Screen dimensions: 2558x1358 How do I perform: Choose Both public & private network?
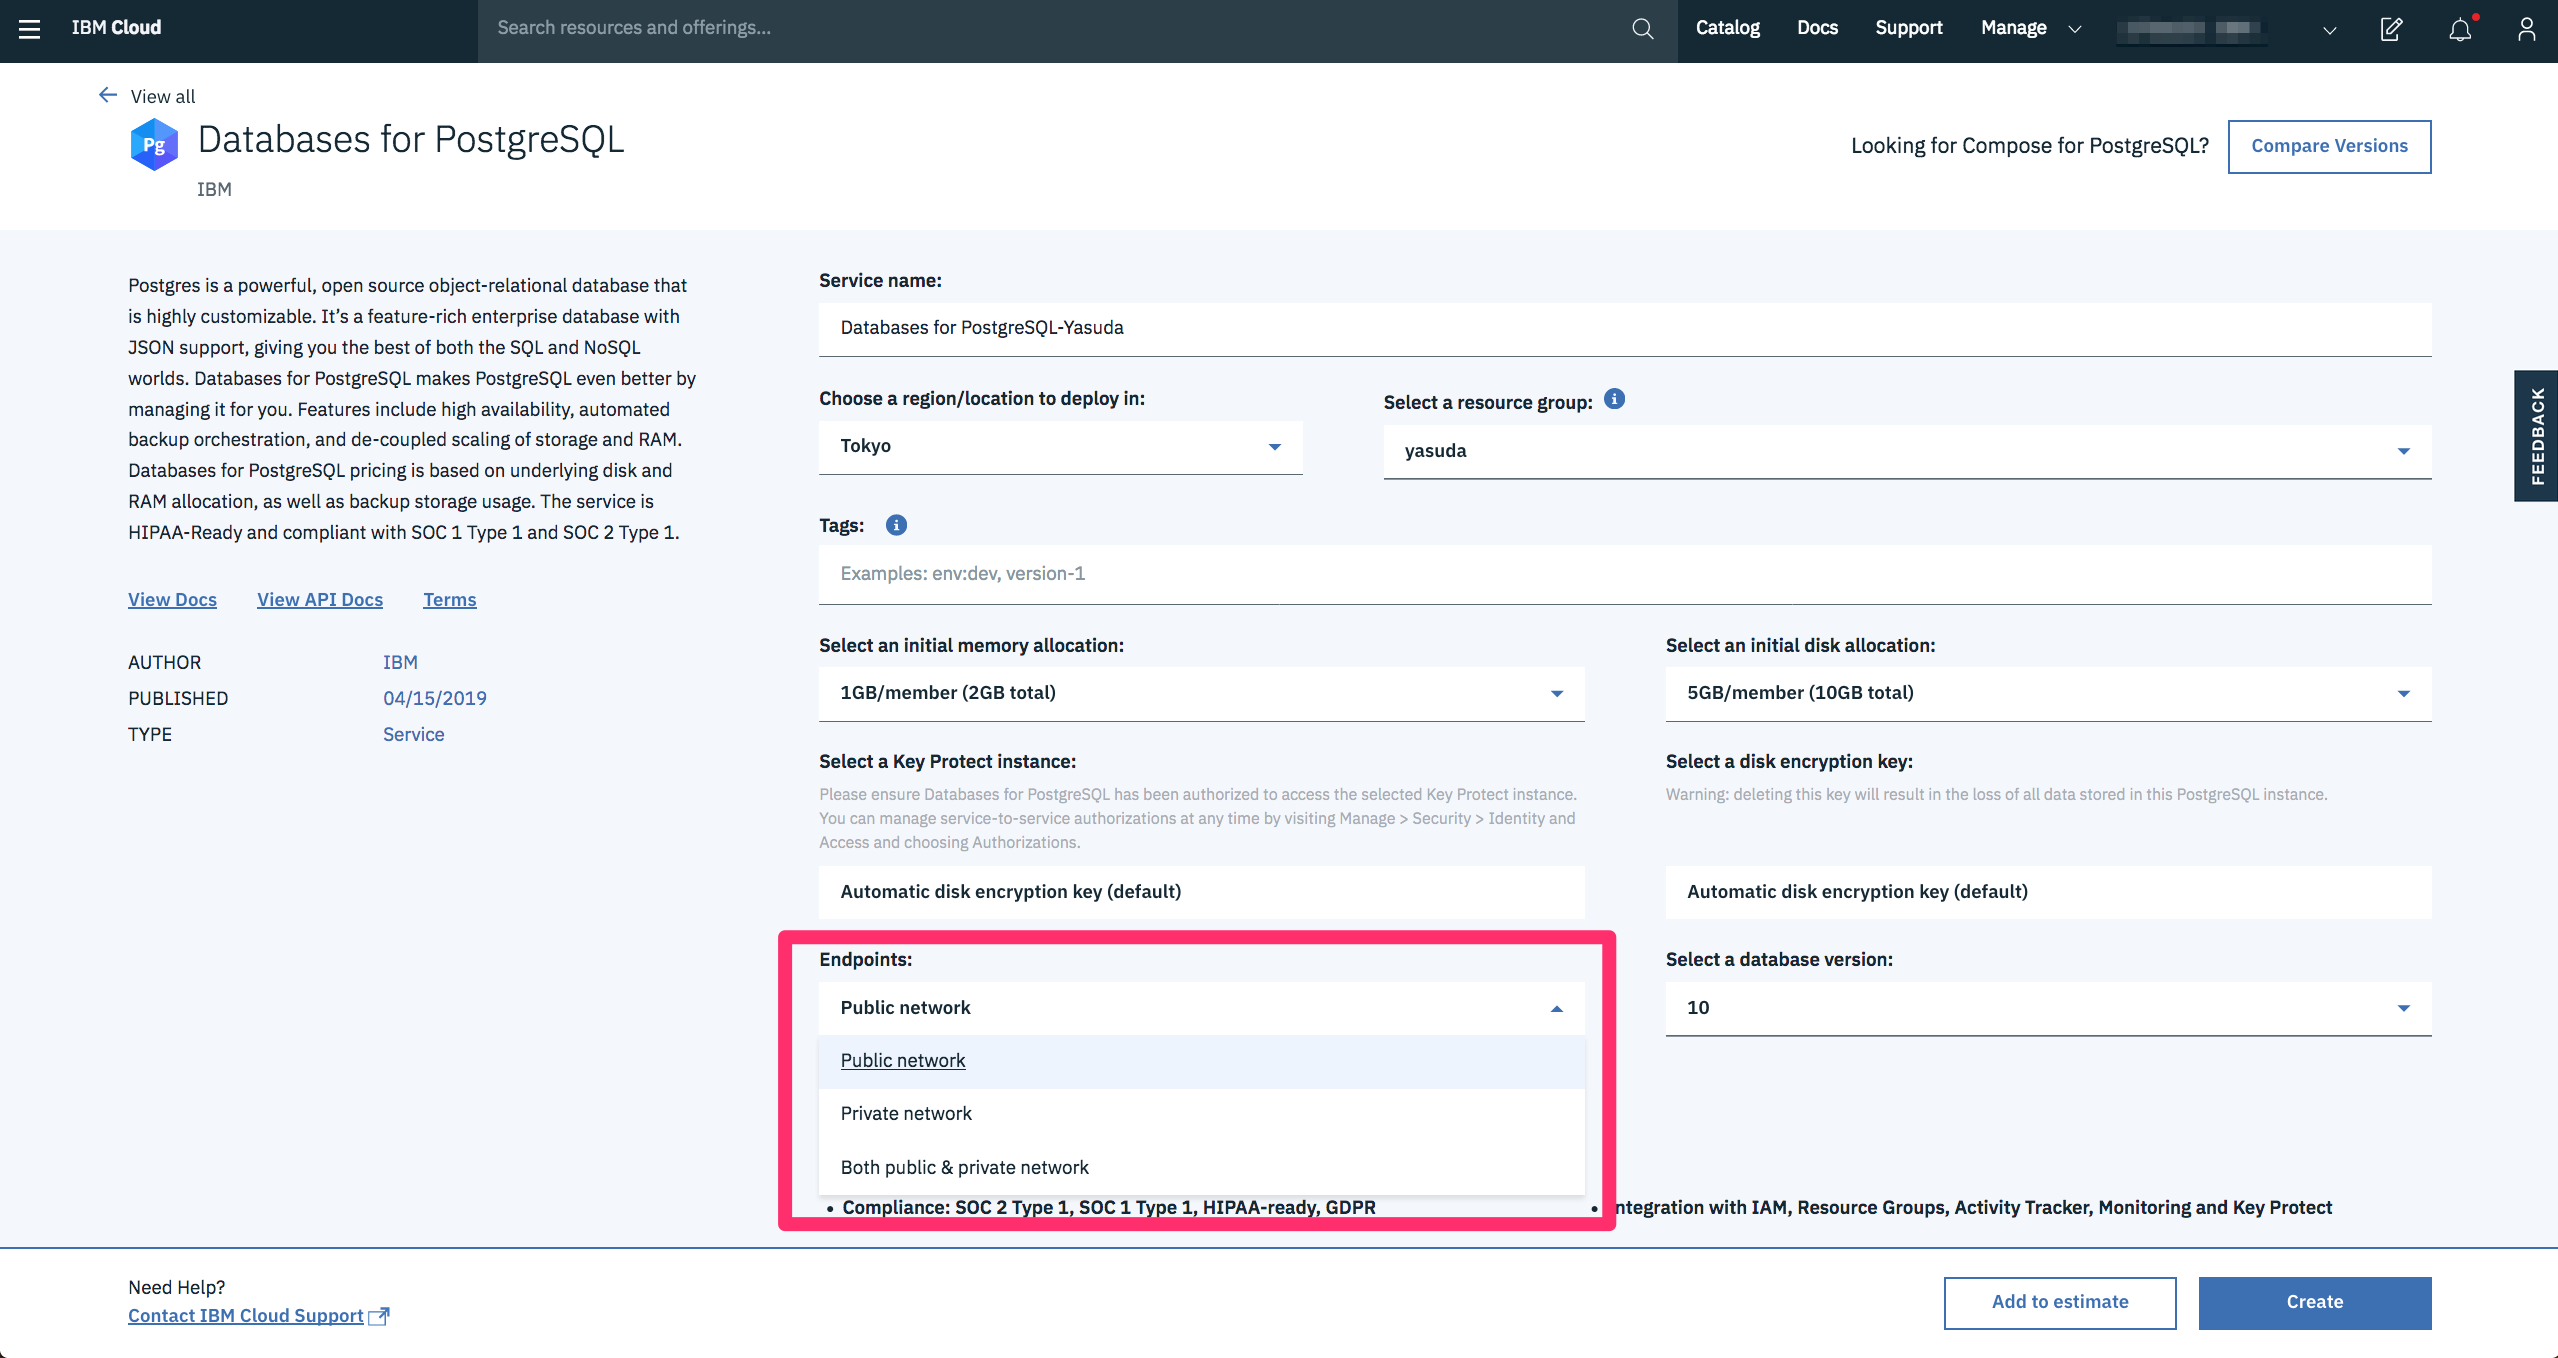(964, 1167)
